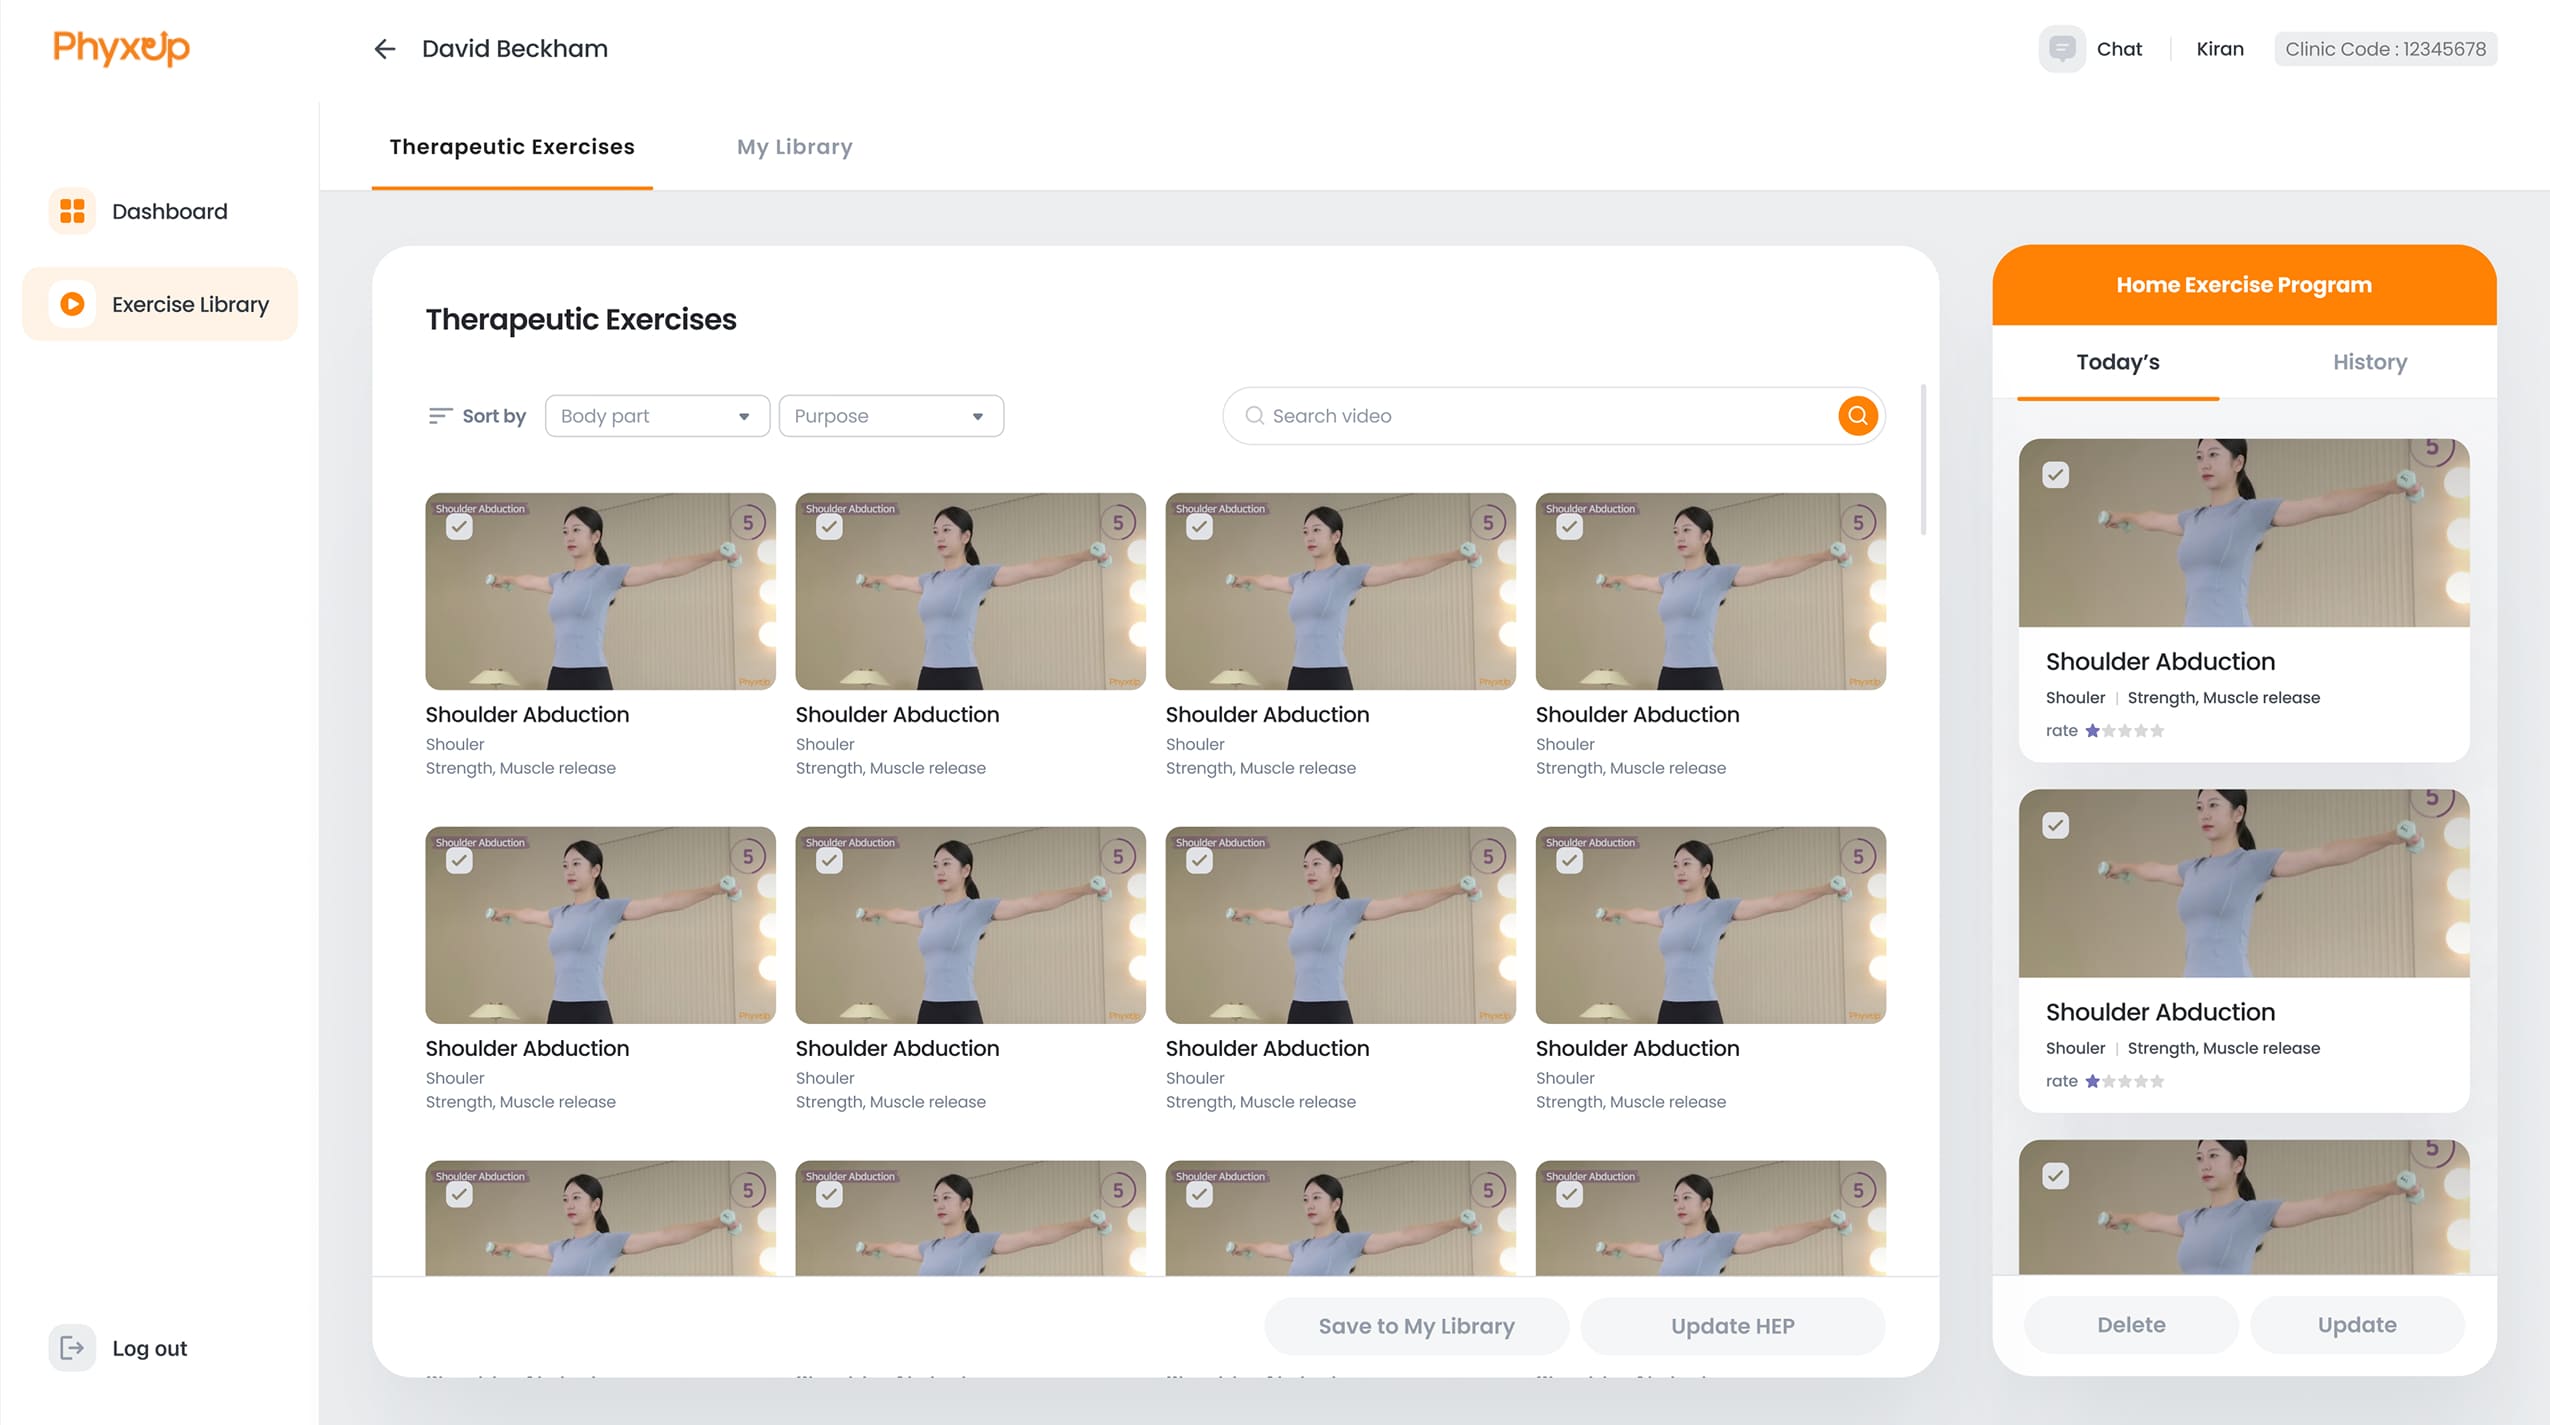
Task: Switch to the Therapeutic Exercises tab
Action: pos(512,147)
